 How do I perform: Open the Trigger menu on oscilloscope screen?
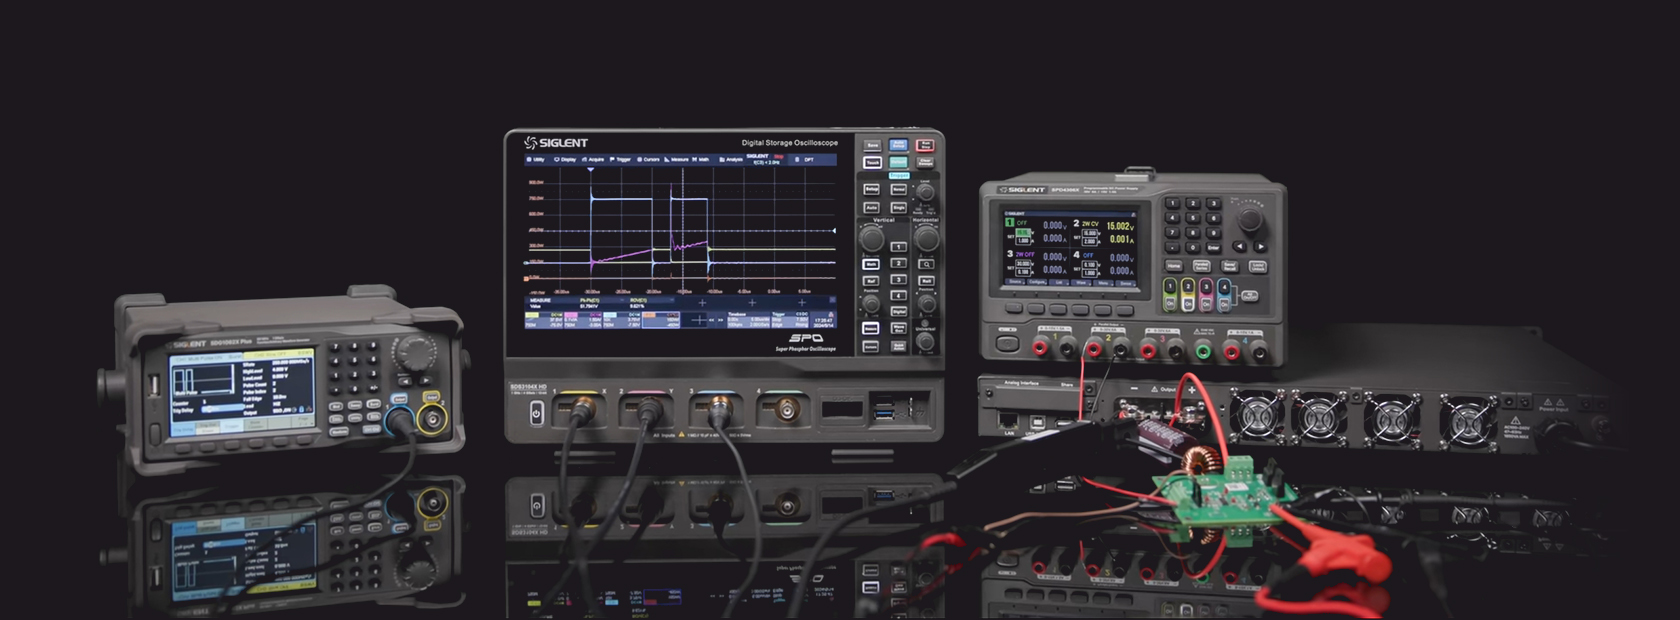pyautogui.click(x=621, y=159)
